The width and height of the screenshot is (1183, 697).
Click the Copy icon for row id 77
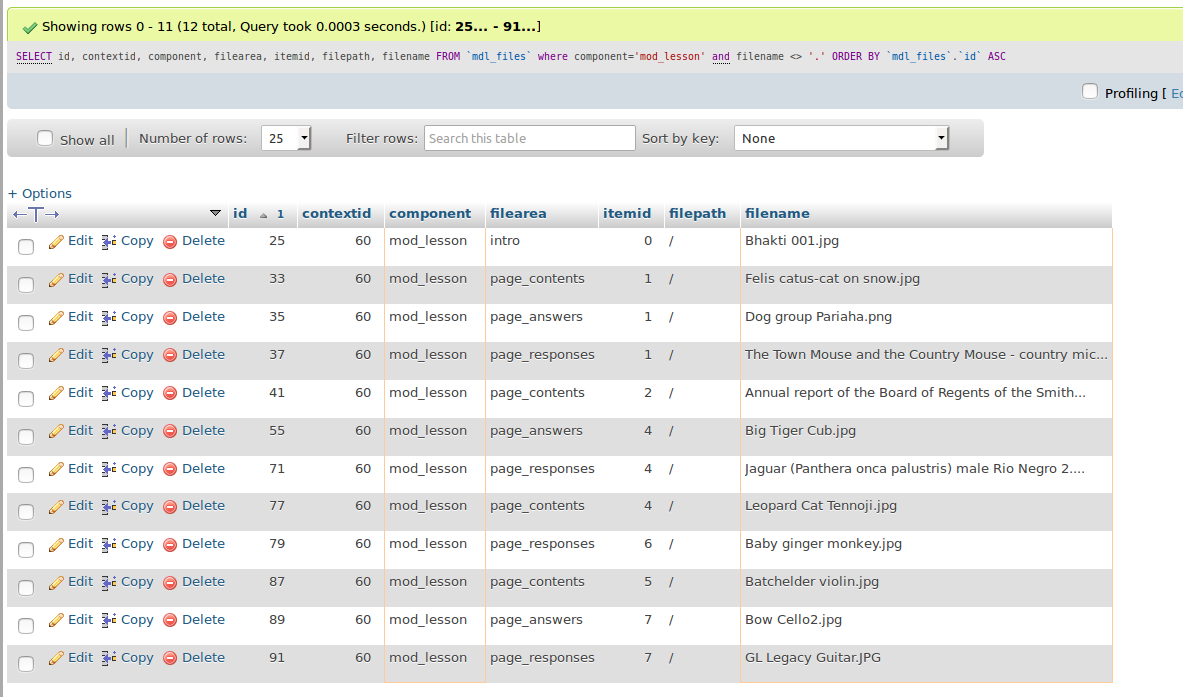109,507
